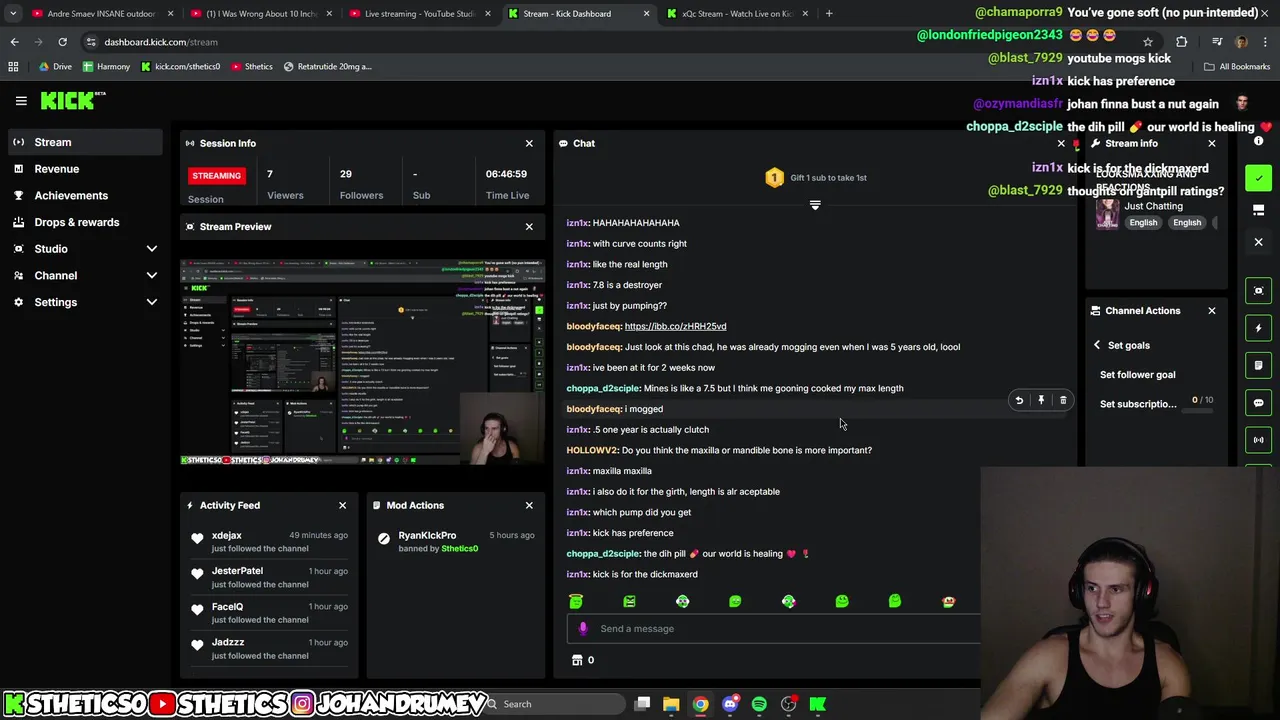
Task: Click the reply arrow on the hovered chat message
Action: point(1019,400)
